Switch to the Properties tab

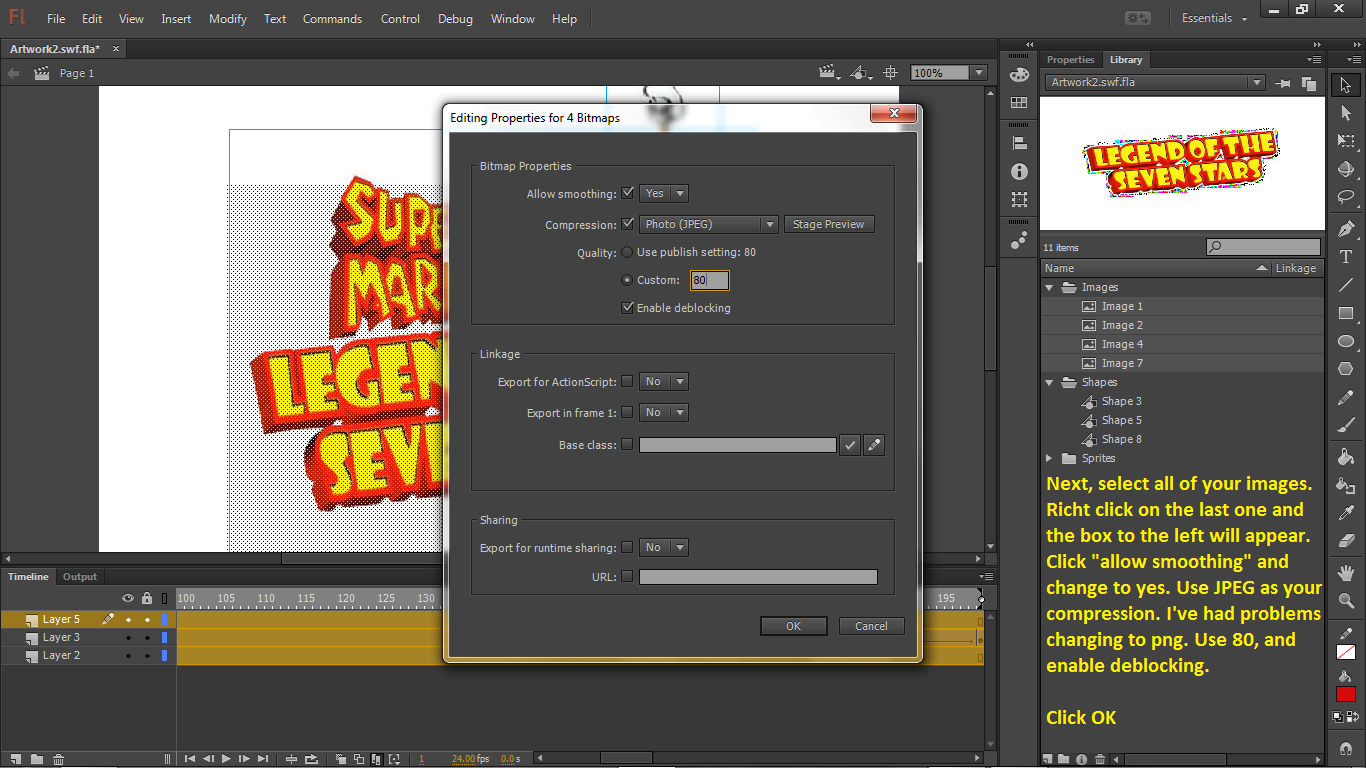[1071, 60]
